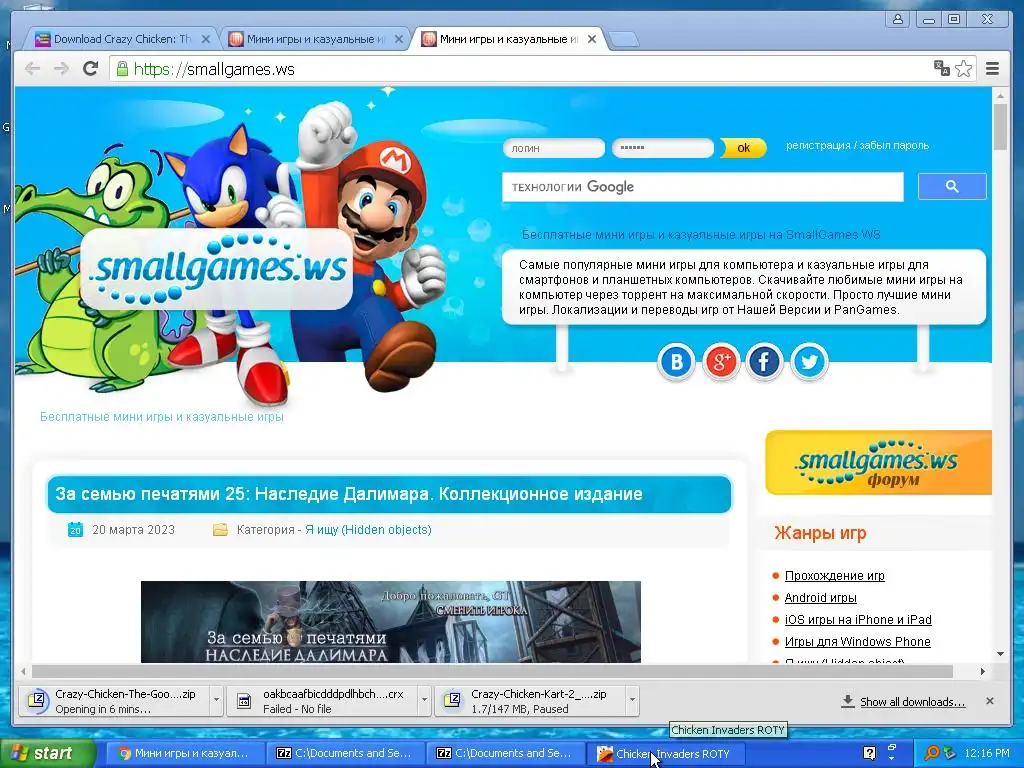Click the calendar icon beside 20 марта 2023
The image size is (1024, 768).
pos(76,530)
